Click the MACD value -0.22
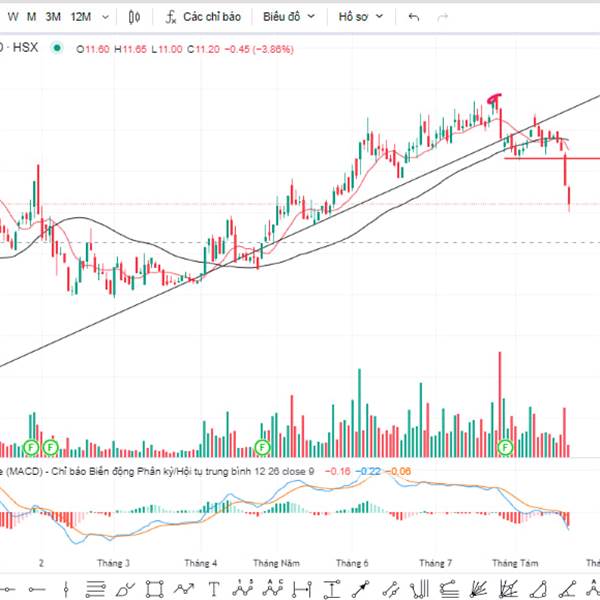Screen dimensions: 600x600 click(368, 471)
